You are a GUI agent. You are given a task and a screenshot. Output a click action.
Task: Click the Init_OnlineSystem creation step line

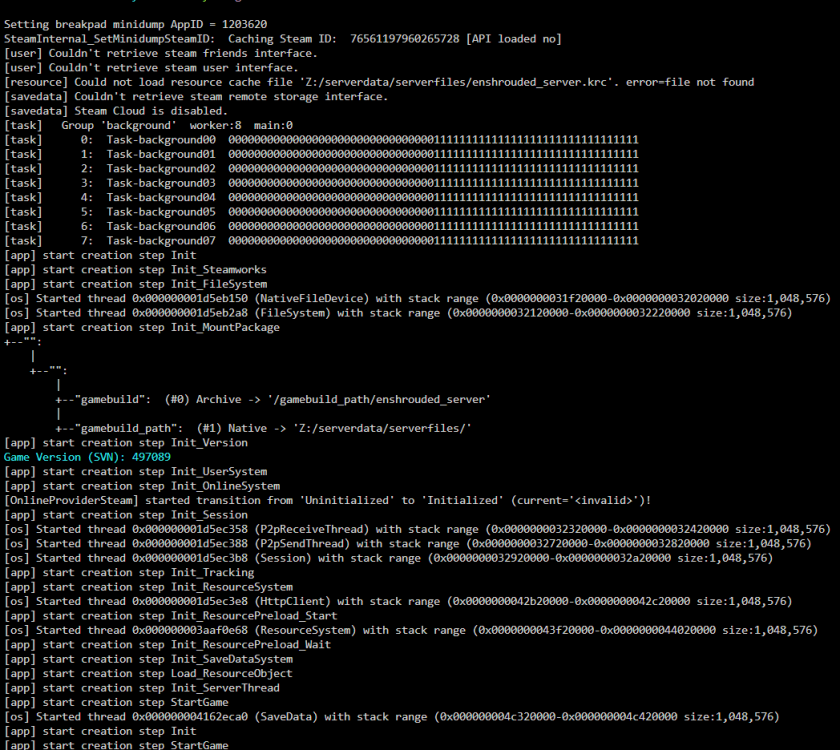tap(142, 486)
